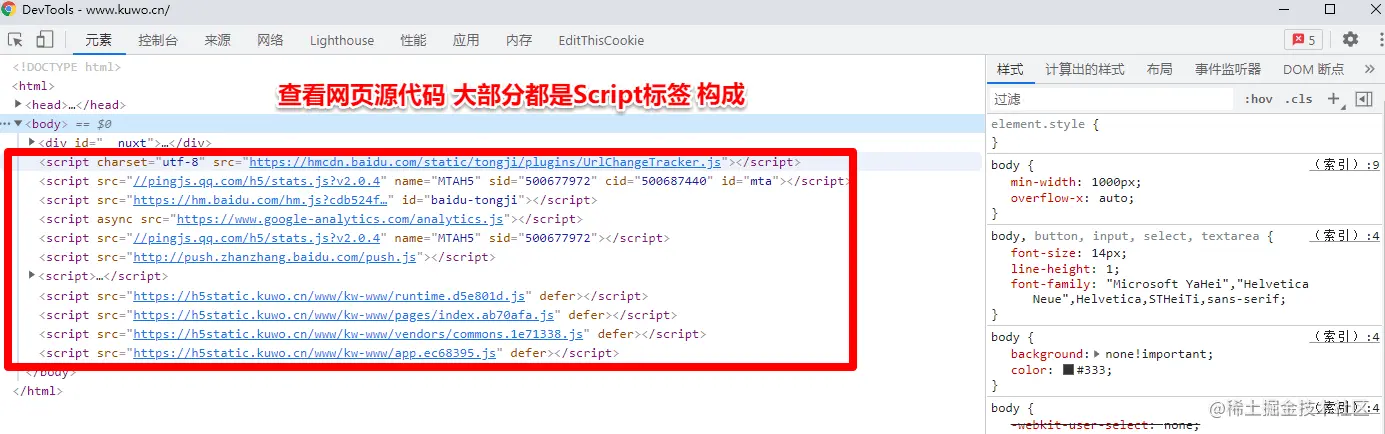Select the 计算出的样式 Computed tab
Image resolution: width=1385 pixels, height=434 pixels.
tap(1085, 69)
